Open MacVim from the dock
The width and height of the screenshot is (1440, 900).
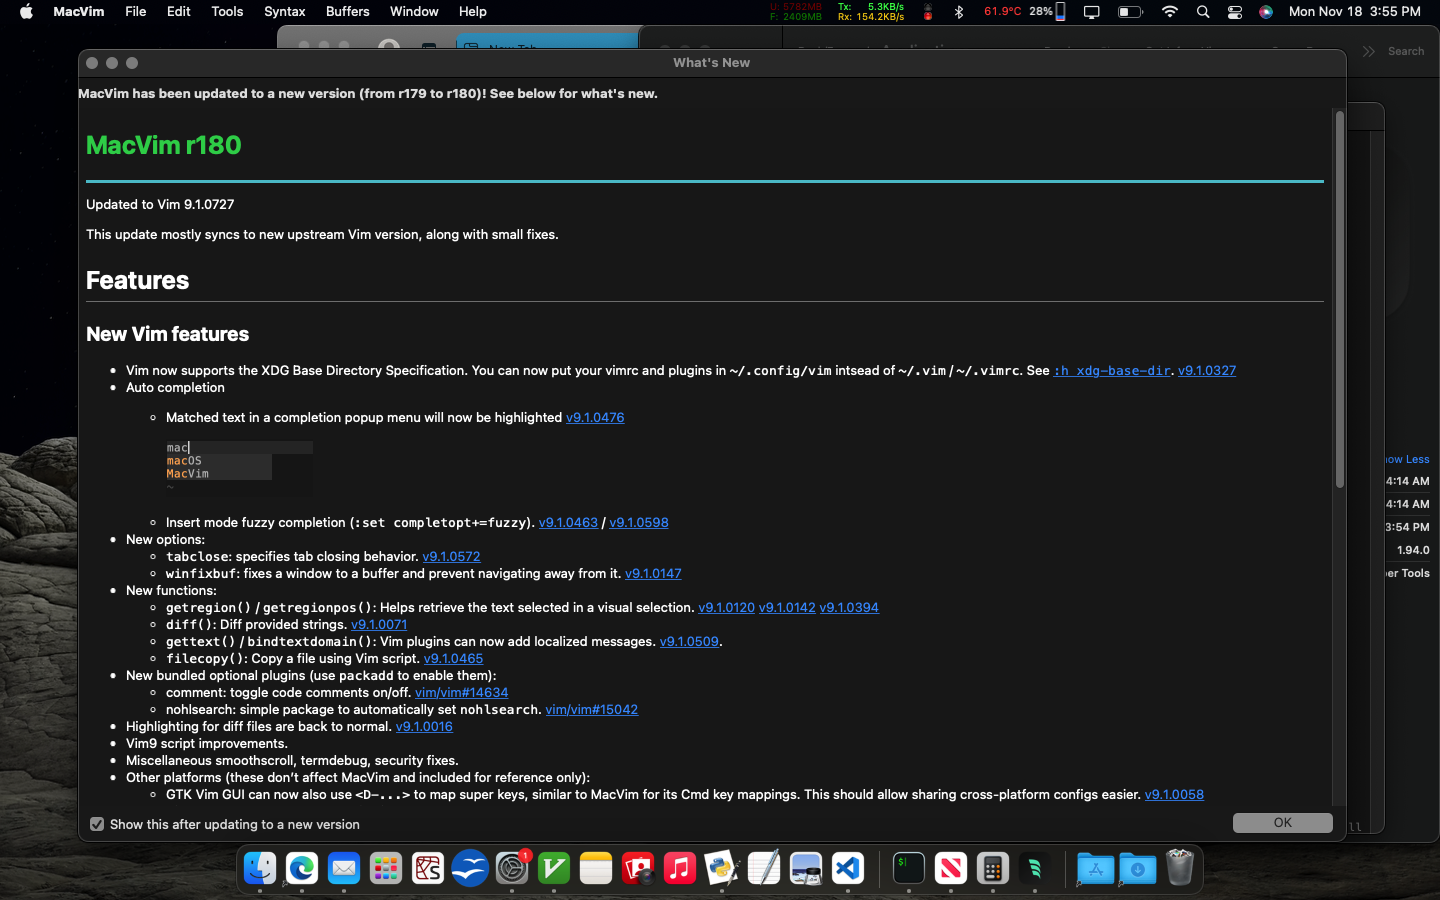tap(553, 868)
